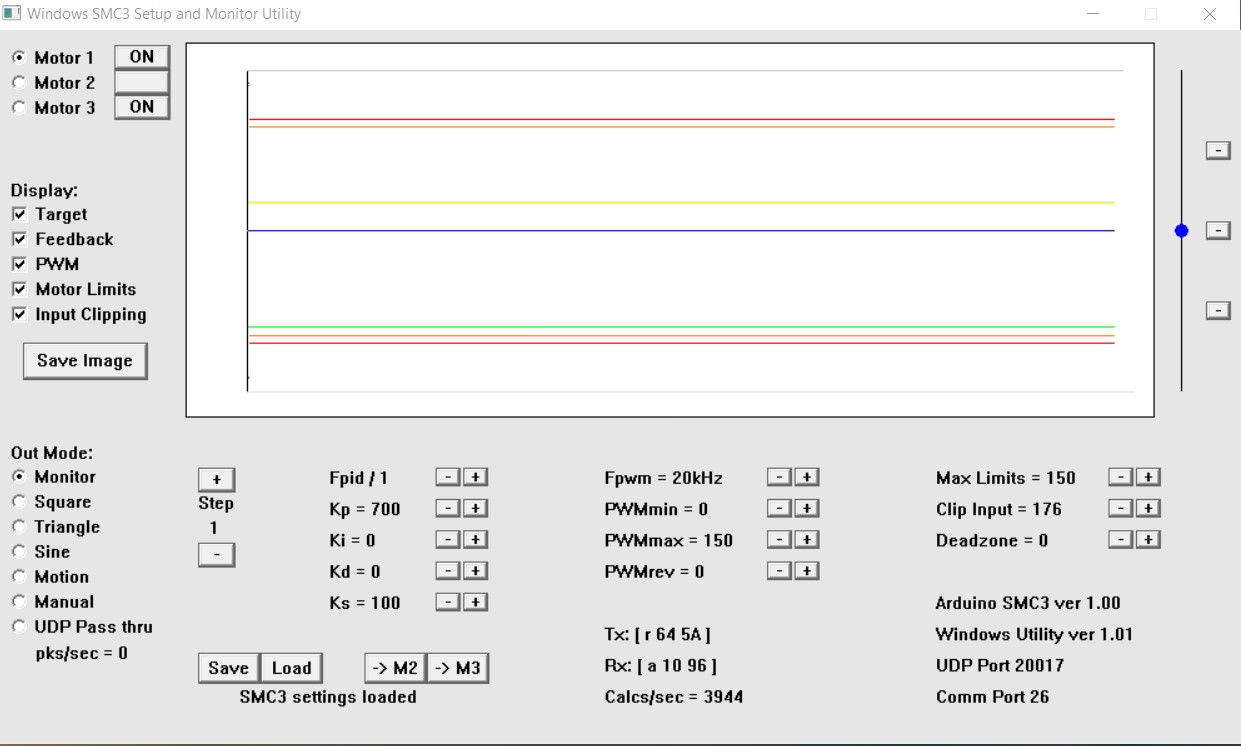1241x746 pixels.
Task: Decrease the PWMmin value
Action: click(780, 509)
